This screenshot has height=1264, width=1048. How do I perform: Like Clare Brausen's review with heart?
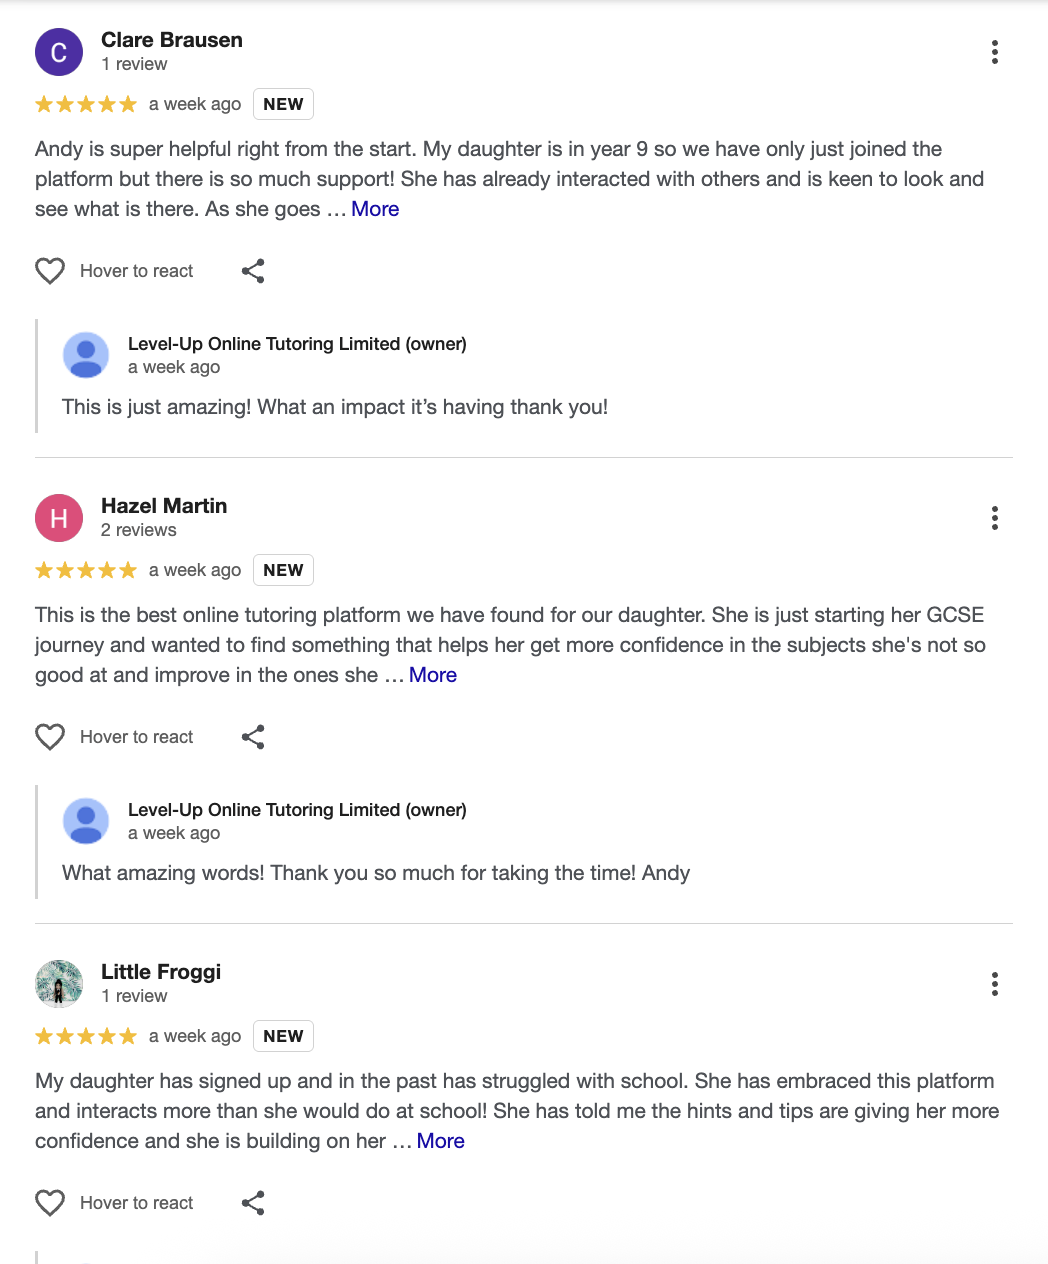[x=50, y=271]
